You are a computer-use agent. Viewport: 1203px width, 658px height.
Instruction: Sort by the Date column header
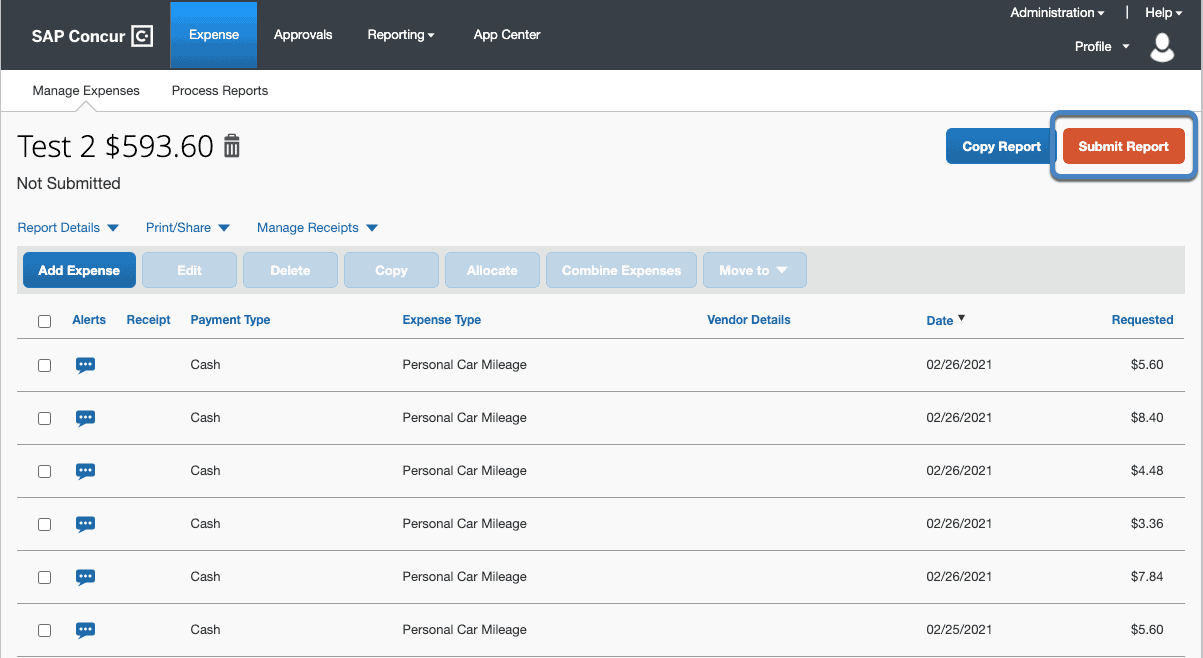click(946, 320)
